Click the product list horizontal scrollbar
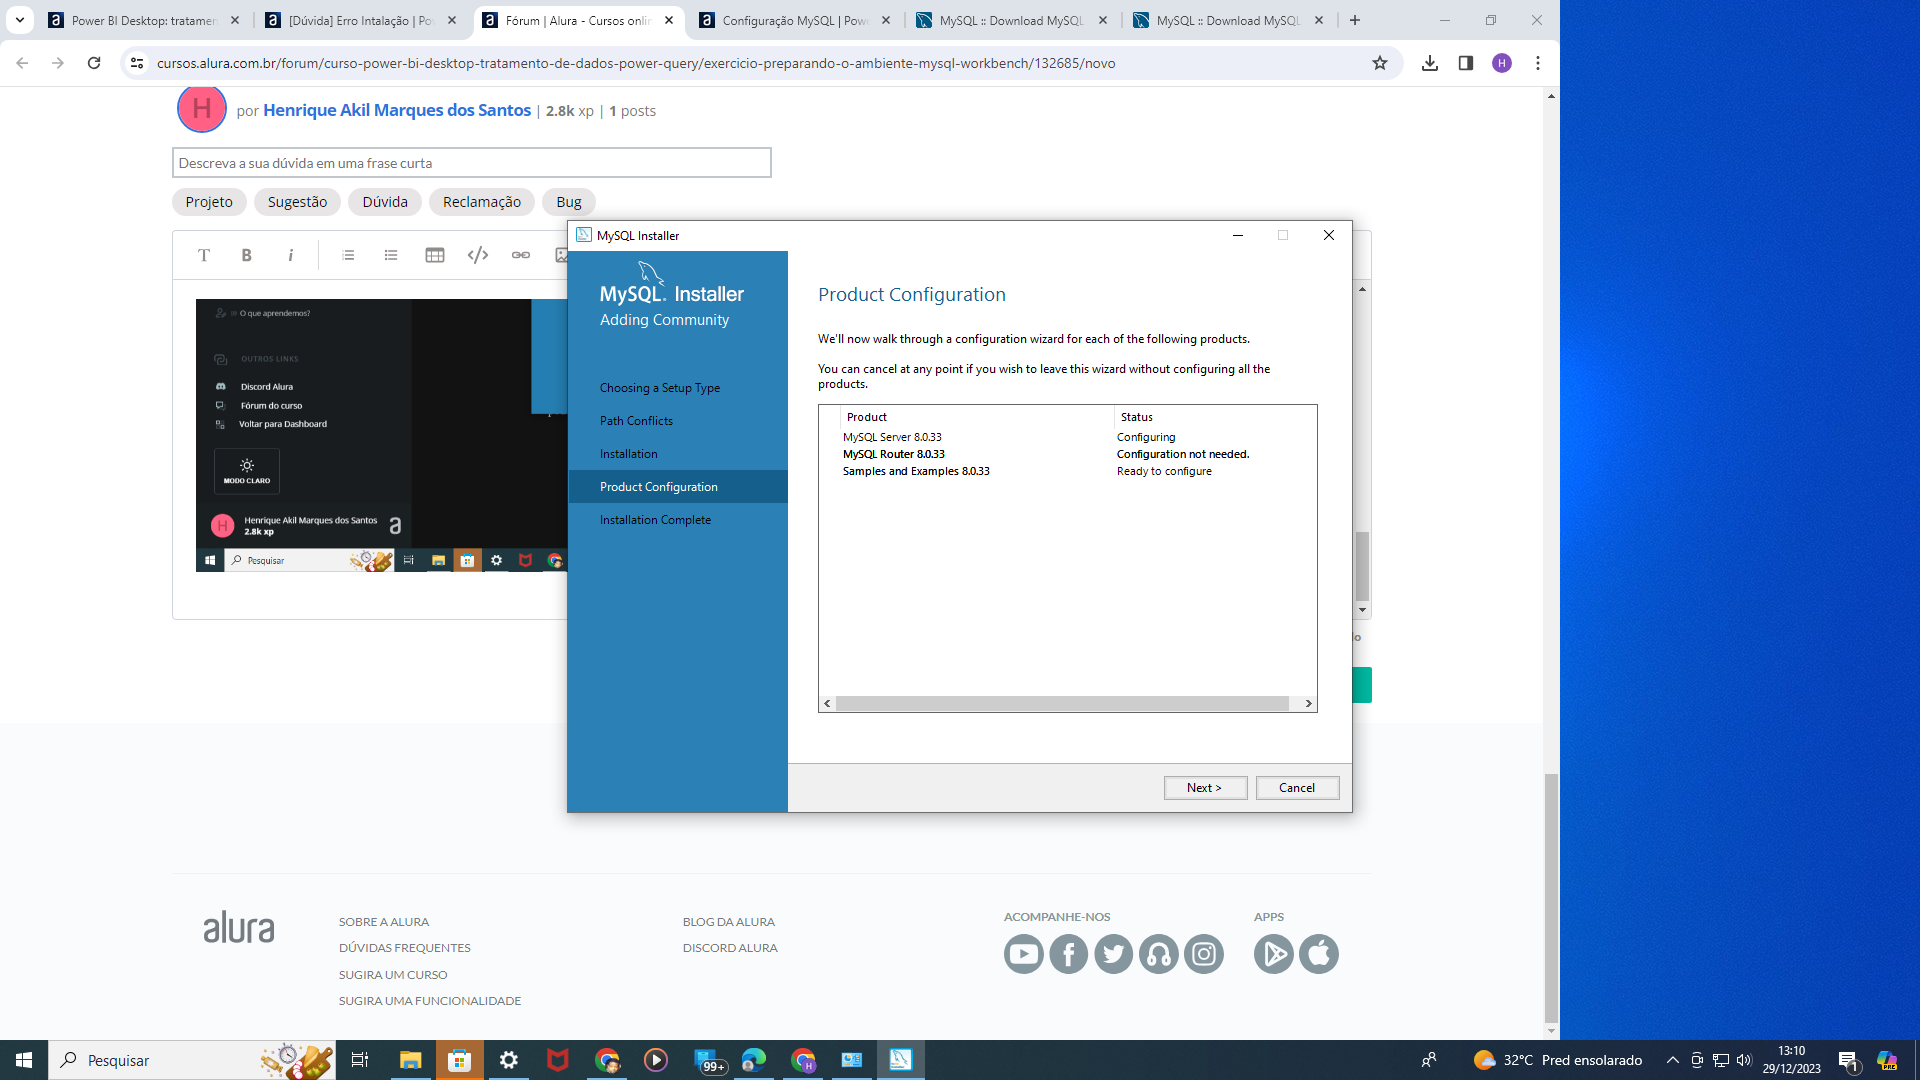Viewport: 1920px width, 1080px height. pyautogui.click(x=1062, y=704)
